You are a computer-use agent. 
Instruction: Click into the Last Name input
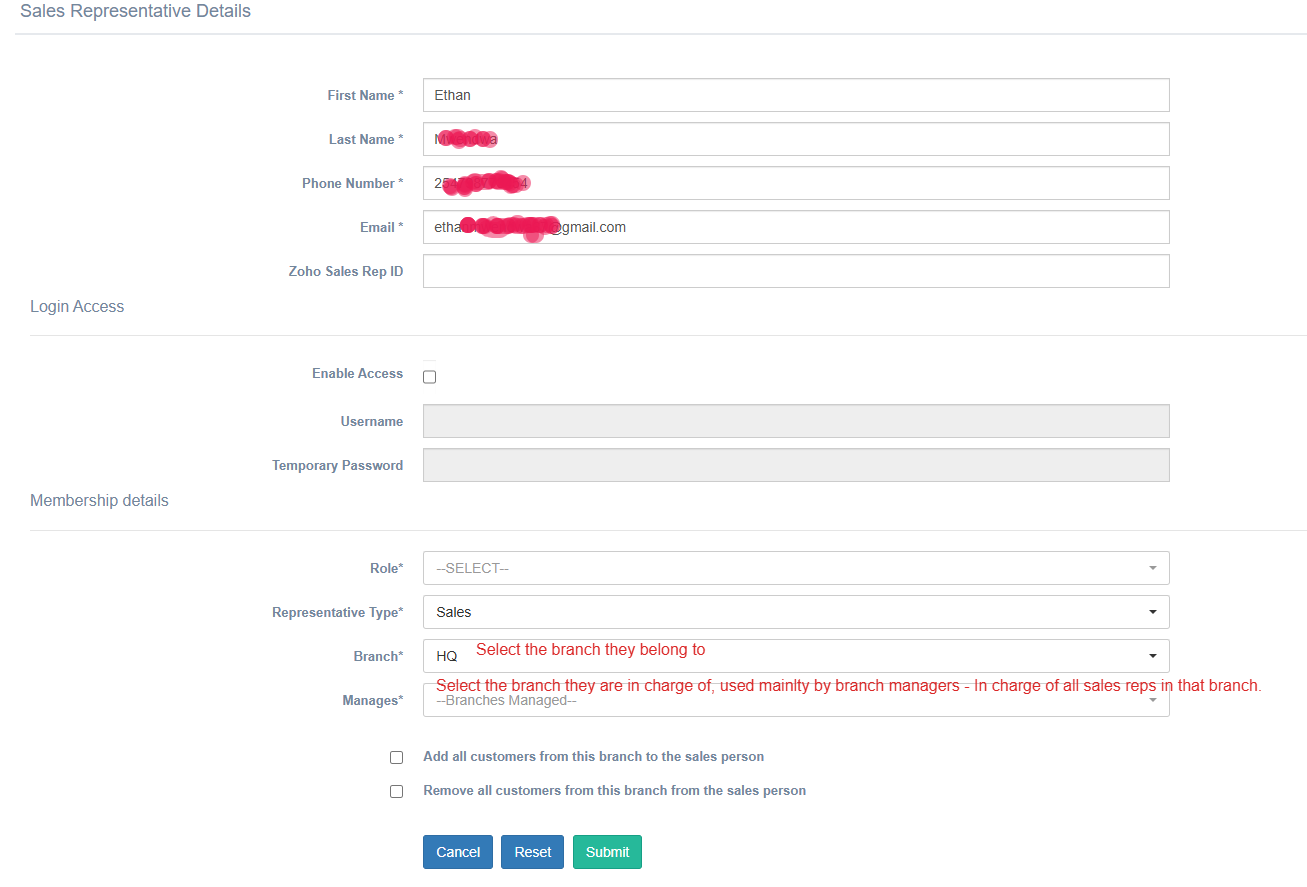coord(795,139)
